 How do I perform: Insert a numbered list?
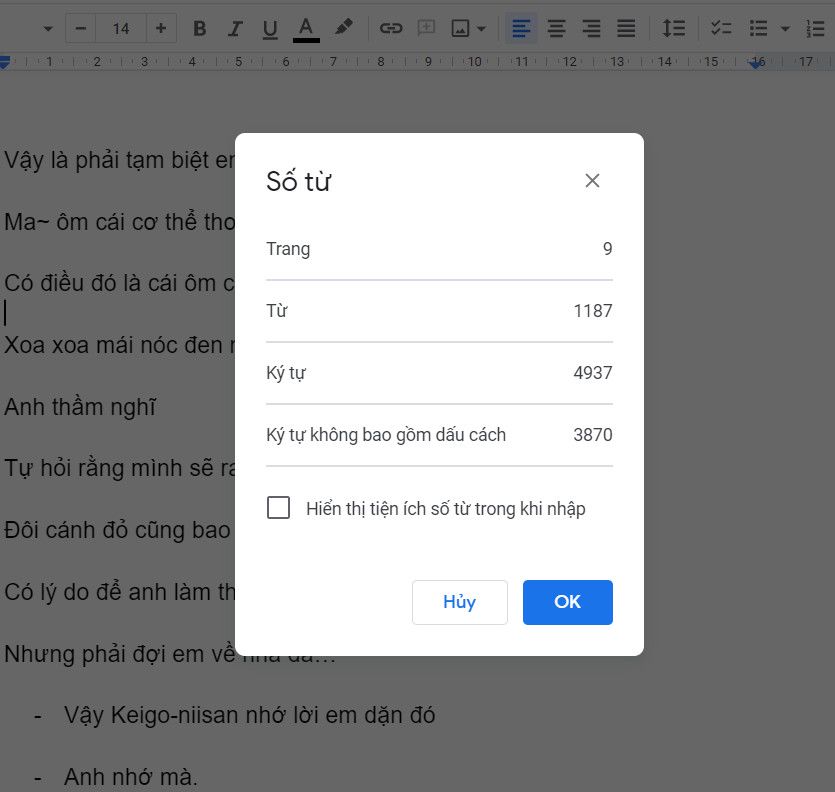click(x=815, y=28)
